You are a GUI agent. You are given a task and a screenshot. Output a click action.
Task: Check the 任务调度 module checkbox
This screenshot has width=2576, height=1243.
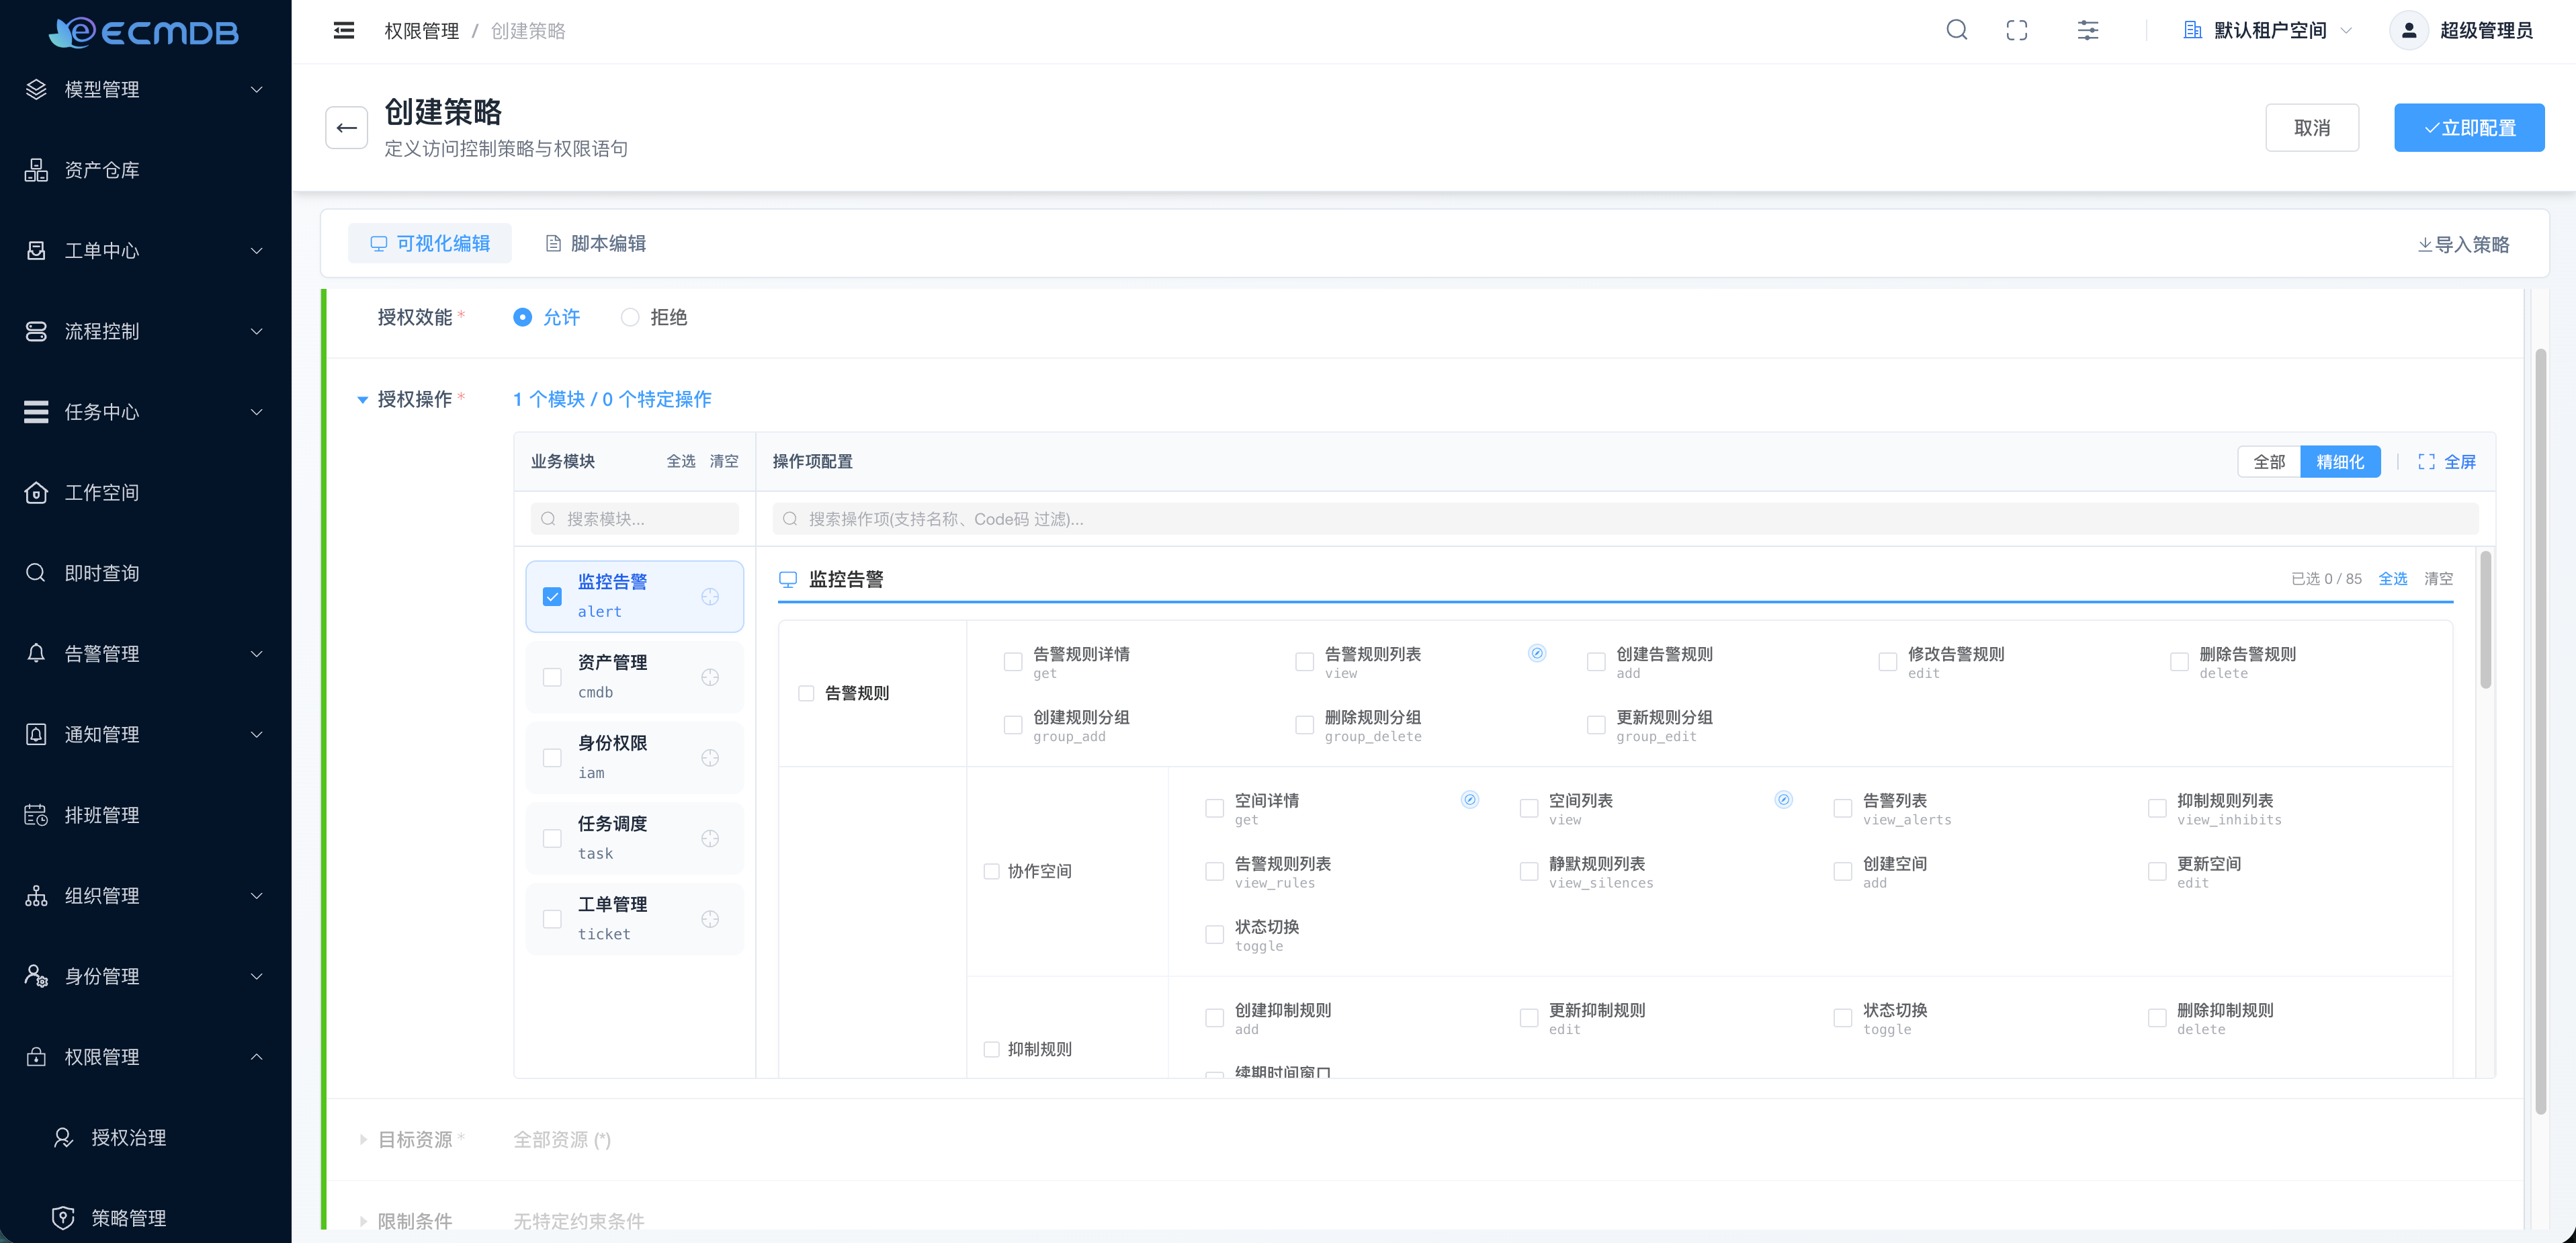[552, 839]
